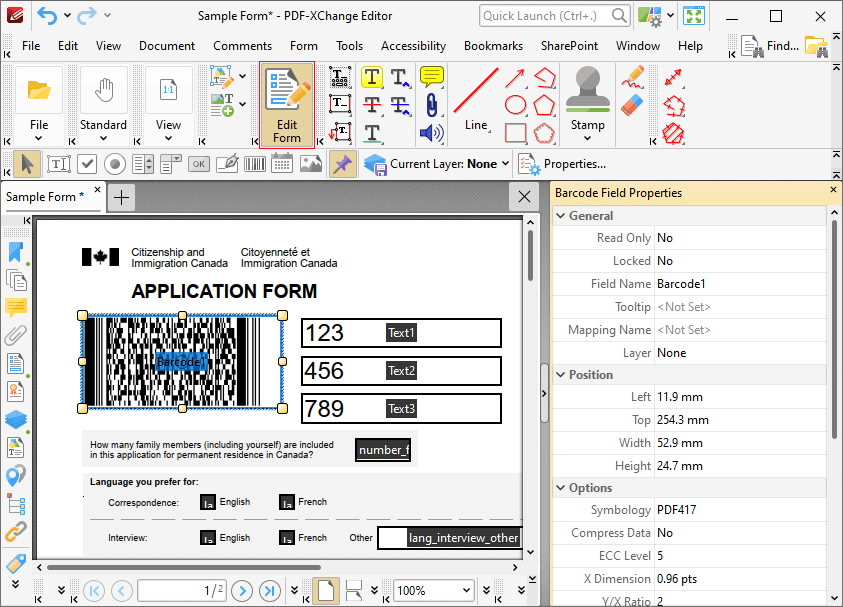843x607 pixels.
Task: Select the List Box field tool
Action: tap(143, 164)
